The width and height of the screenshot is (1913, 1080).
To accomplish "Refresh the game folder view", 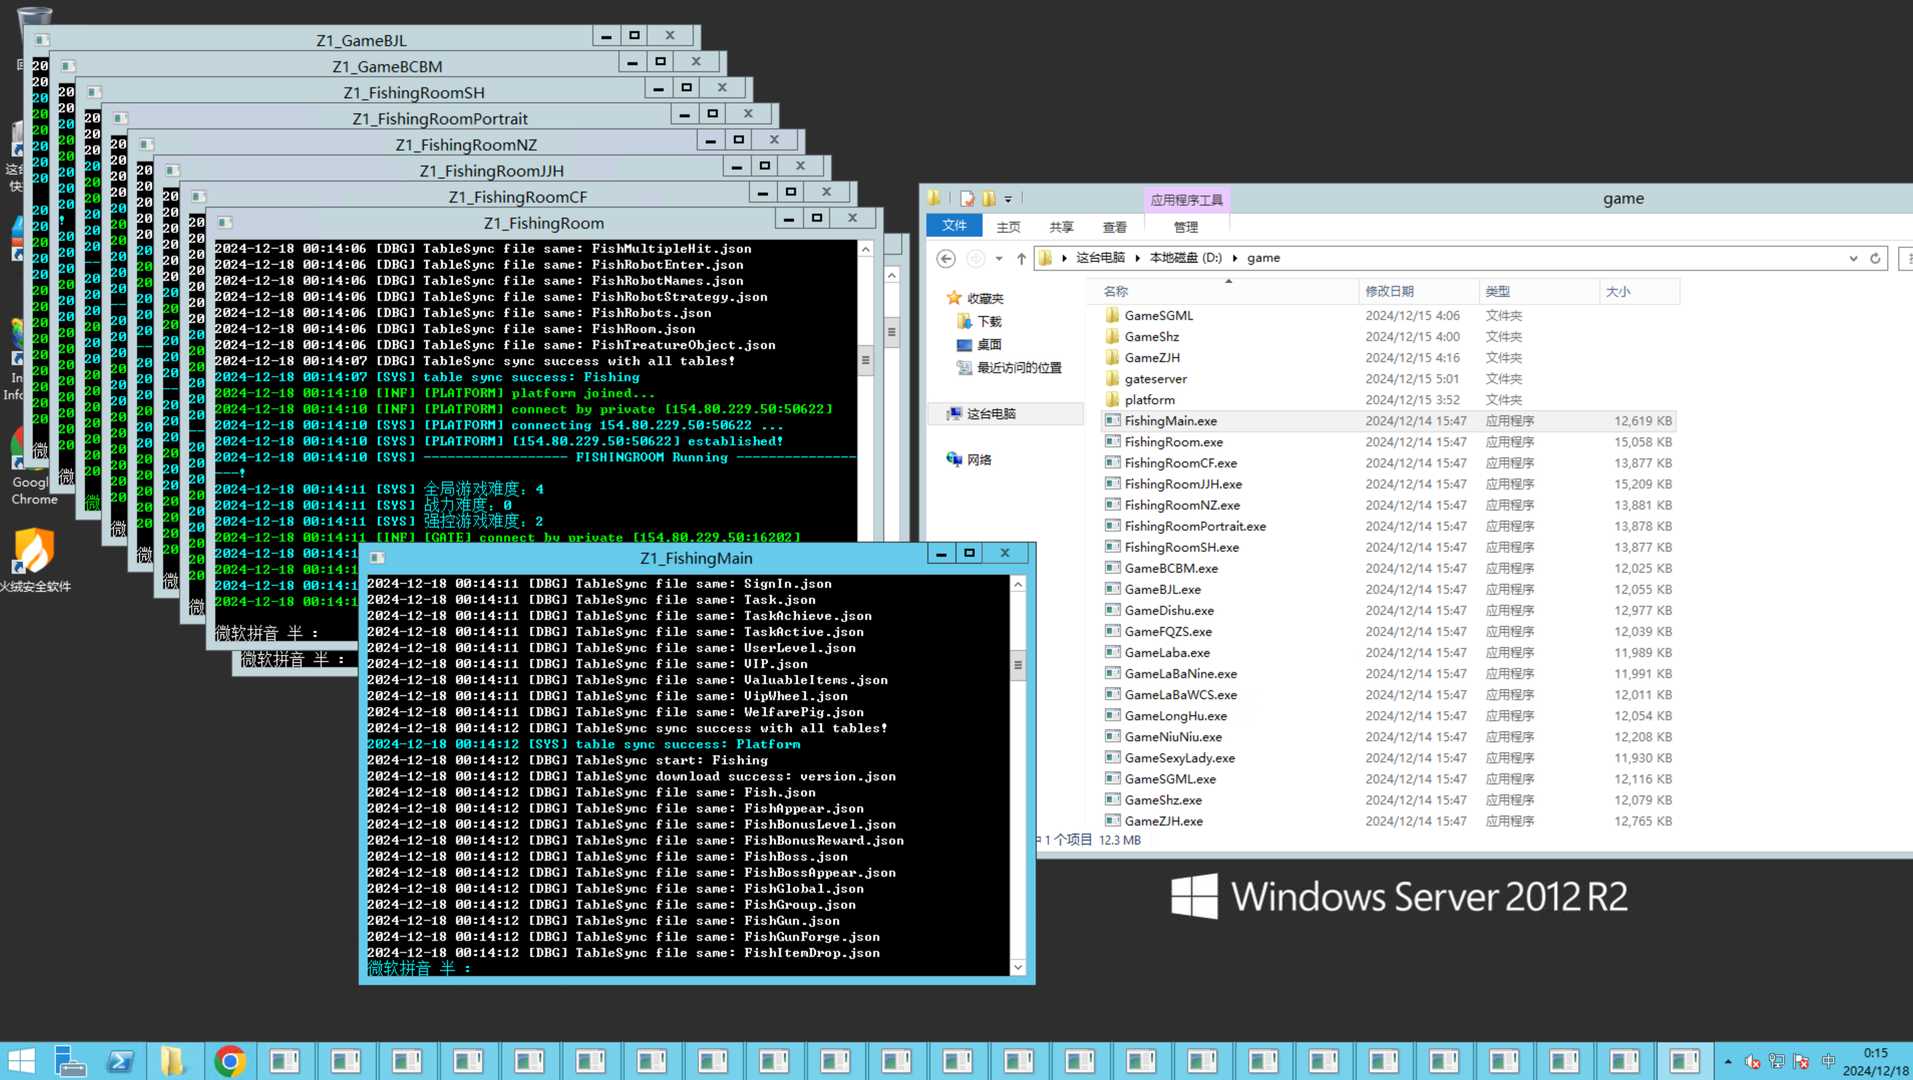I will click(1875, 258).
